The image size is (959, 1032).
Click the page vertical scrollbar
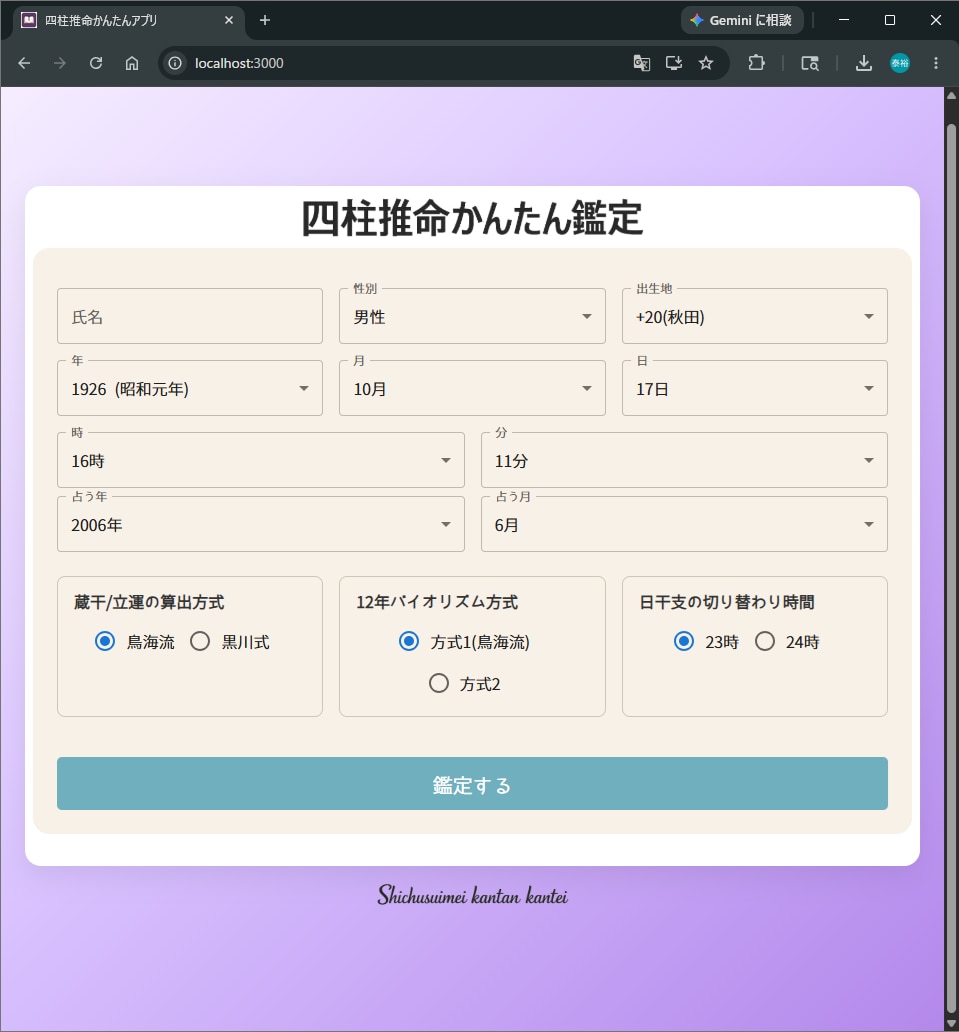point(951,569)
